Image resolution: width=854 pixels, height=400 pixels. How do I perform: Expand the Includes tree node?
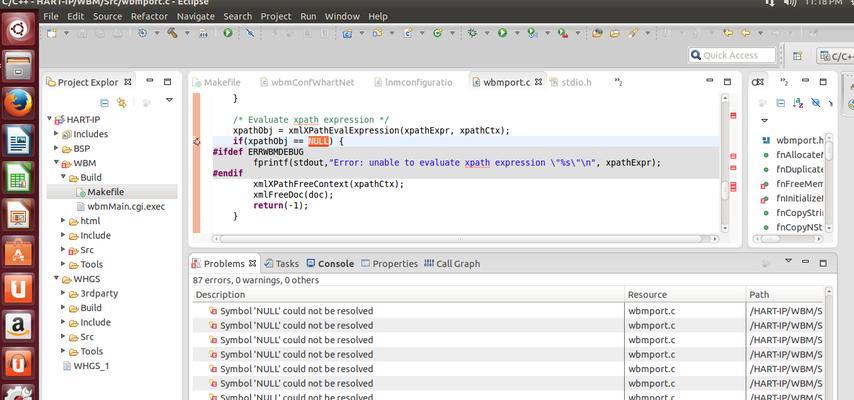(56, 133)
